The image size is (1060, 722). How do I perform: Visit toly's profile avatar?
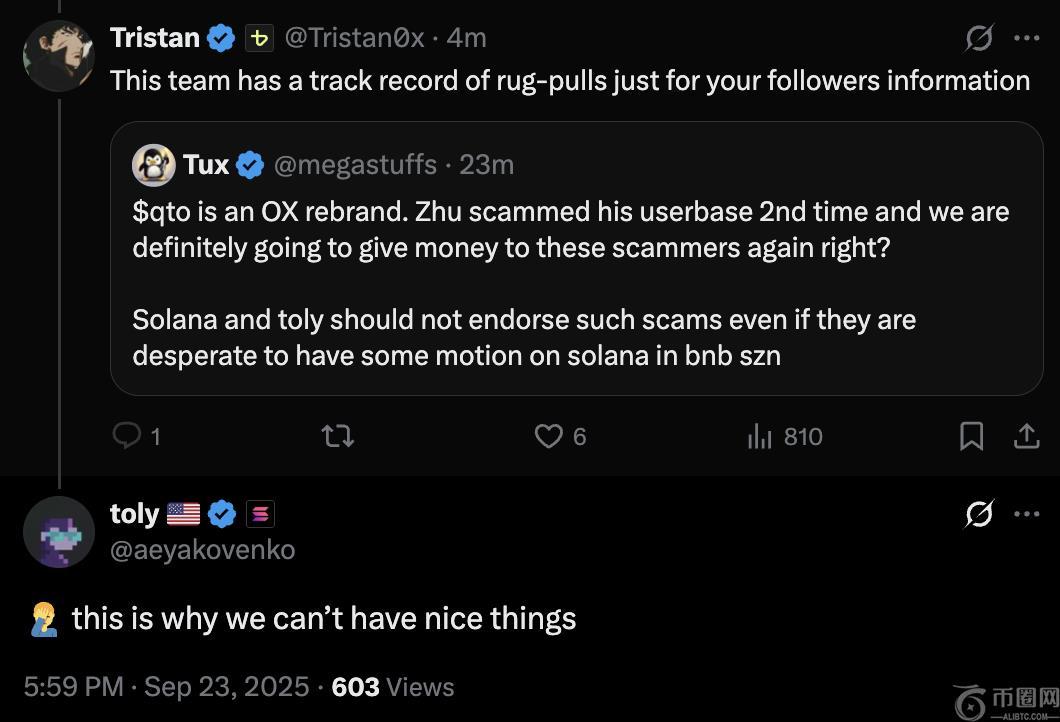[58, 532]
